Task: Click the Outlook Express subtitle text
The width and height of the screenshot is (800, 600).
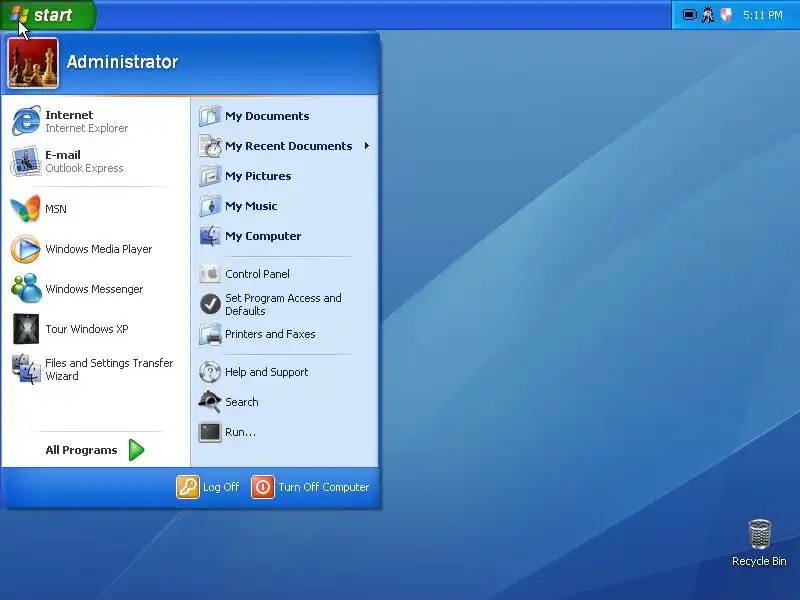Action: [84, 168]
